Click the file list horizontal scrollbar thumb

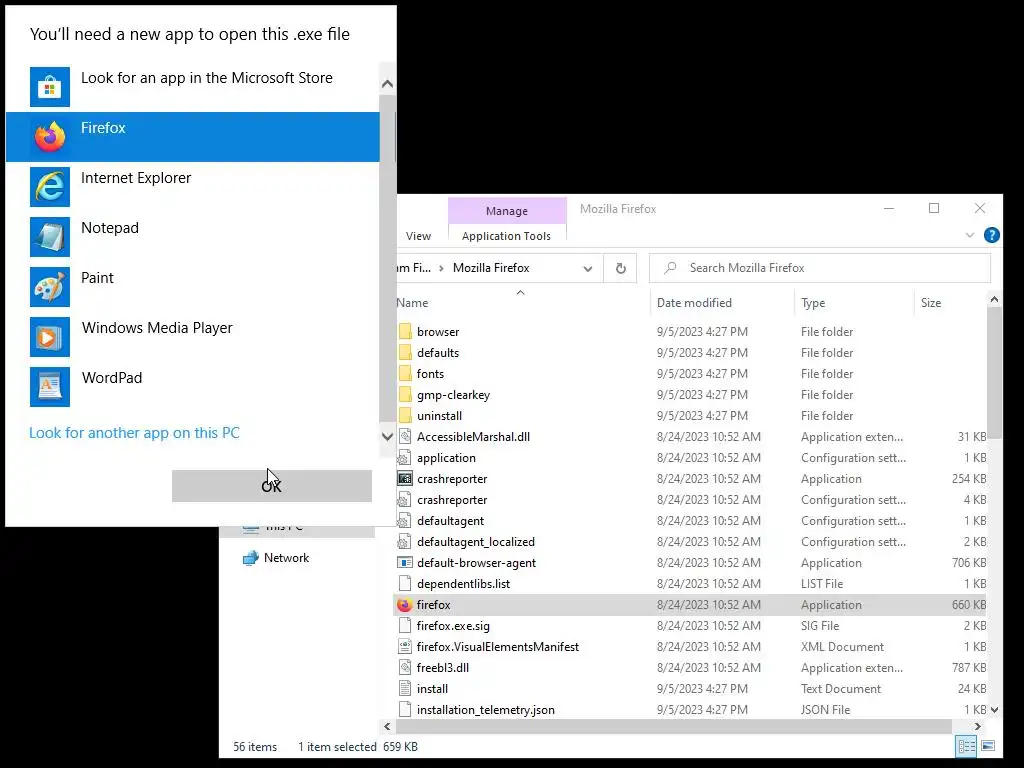point(674,726)
